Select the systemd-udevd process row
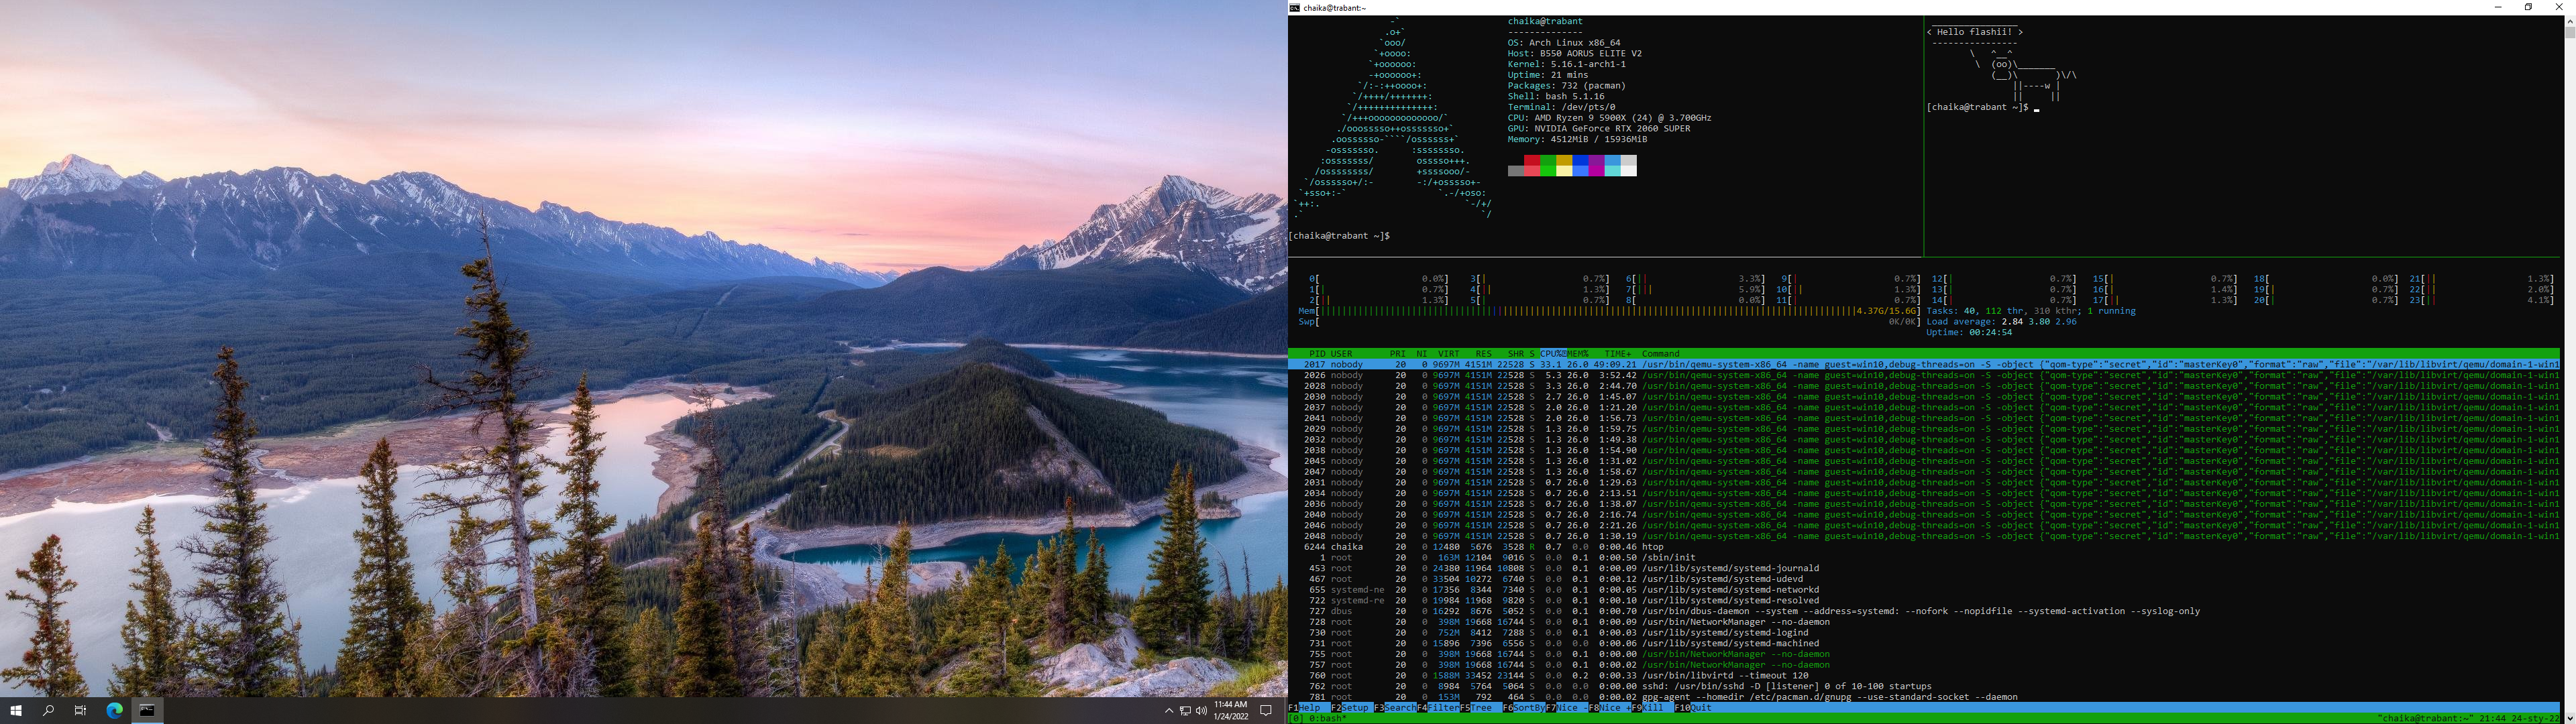The height and width of the screenshot is (724, 2576). click(x=1924, y=579)
